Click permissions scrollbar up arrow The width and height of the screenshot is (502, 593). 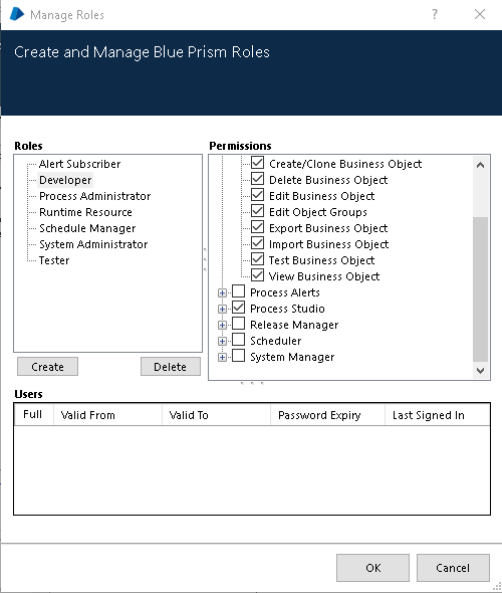[480, 165]
